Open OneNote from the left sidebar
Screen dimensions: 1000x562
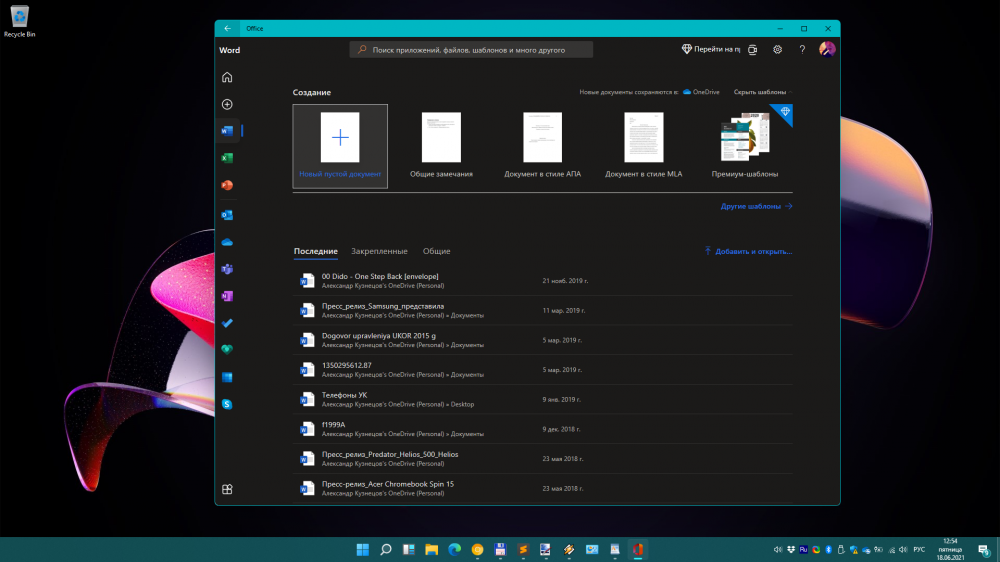click(227, 297)
